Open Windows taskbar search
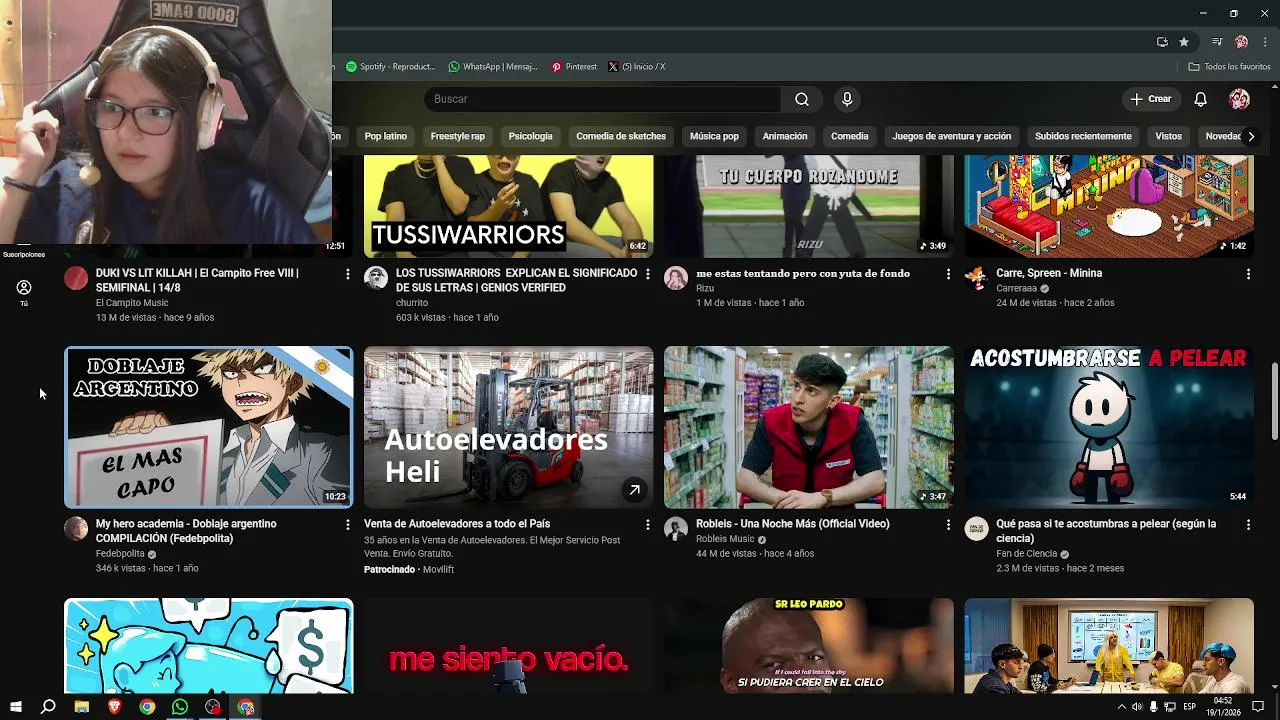 pos(48,707)
